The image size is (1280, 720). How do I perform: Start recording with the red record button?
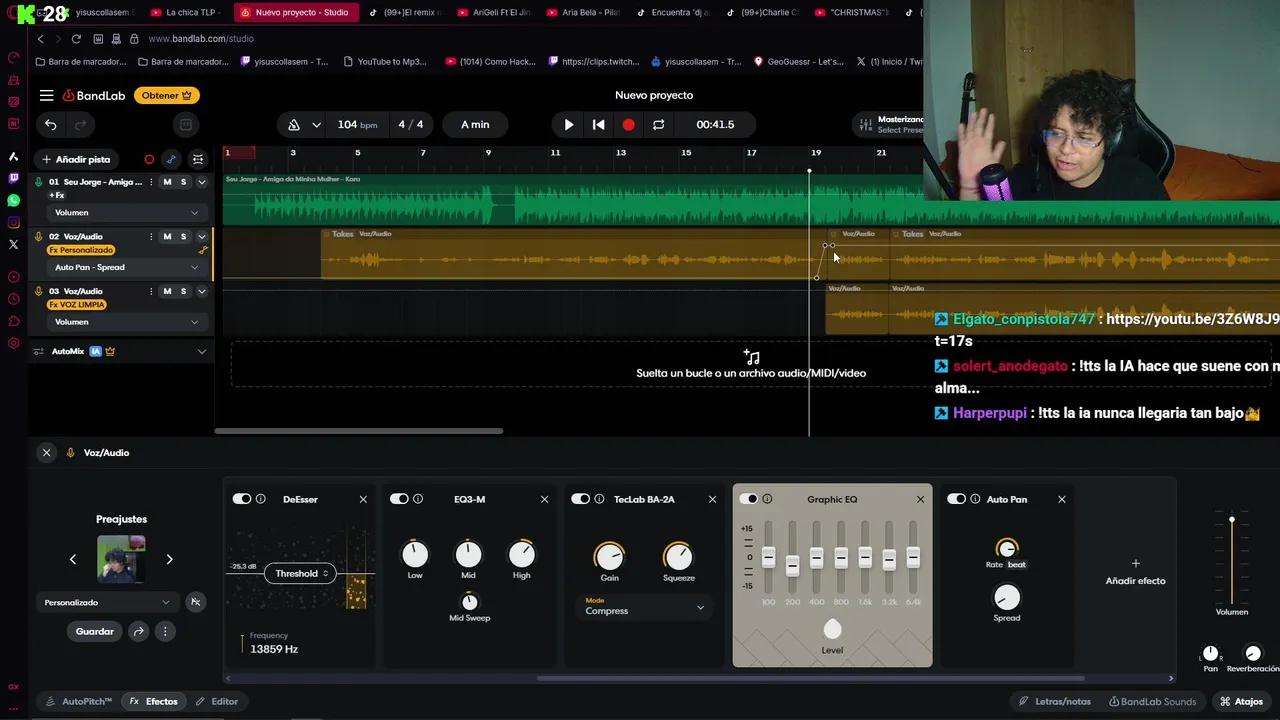(628, 125)
